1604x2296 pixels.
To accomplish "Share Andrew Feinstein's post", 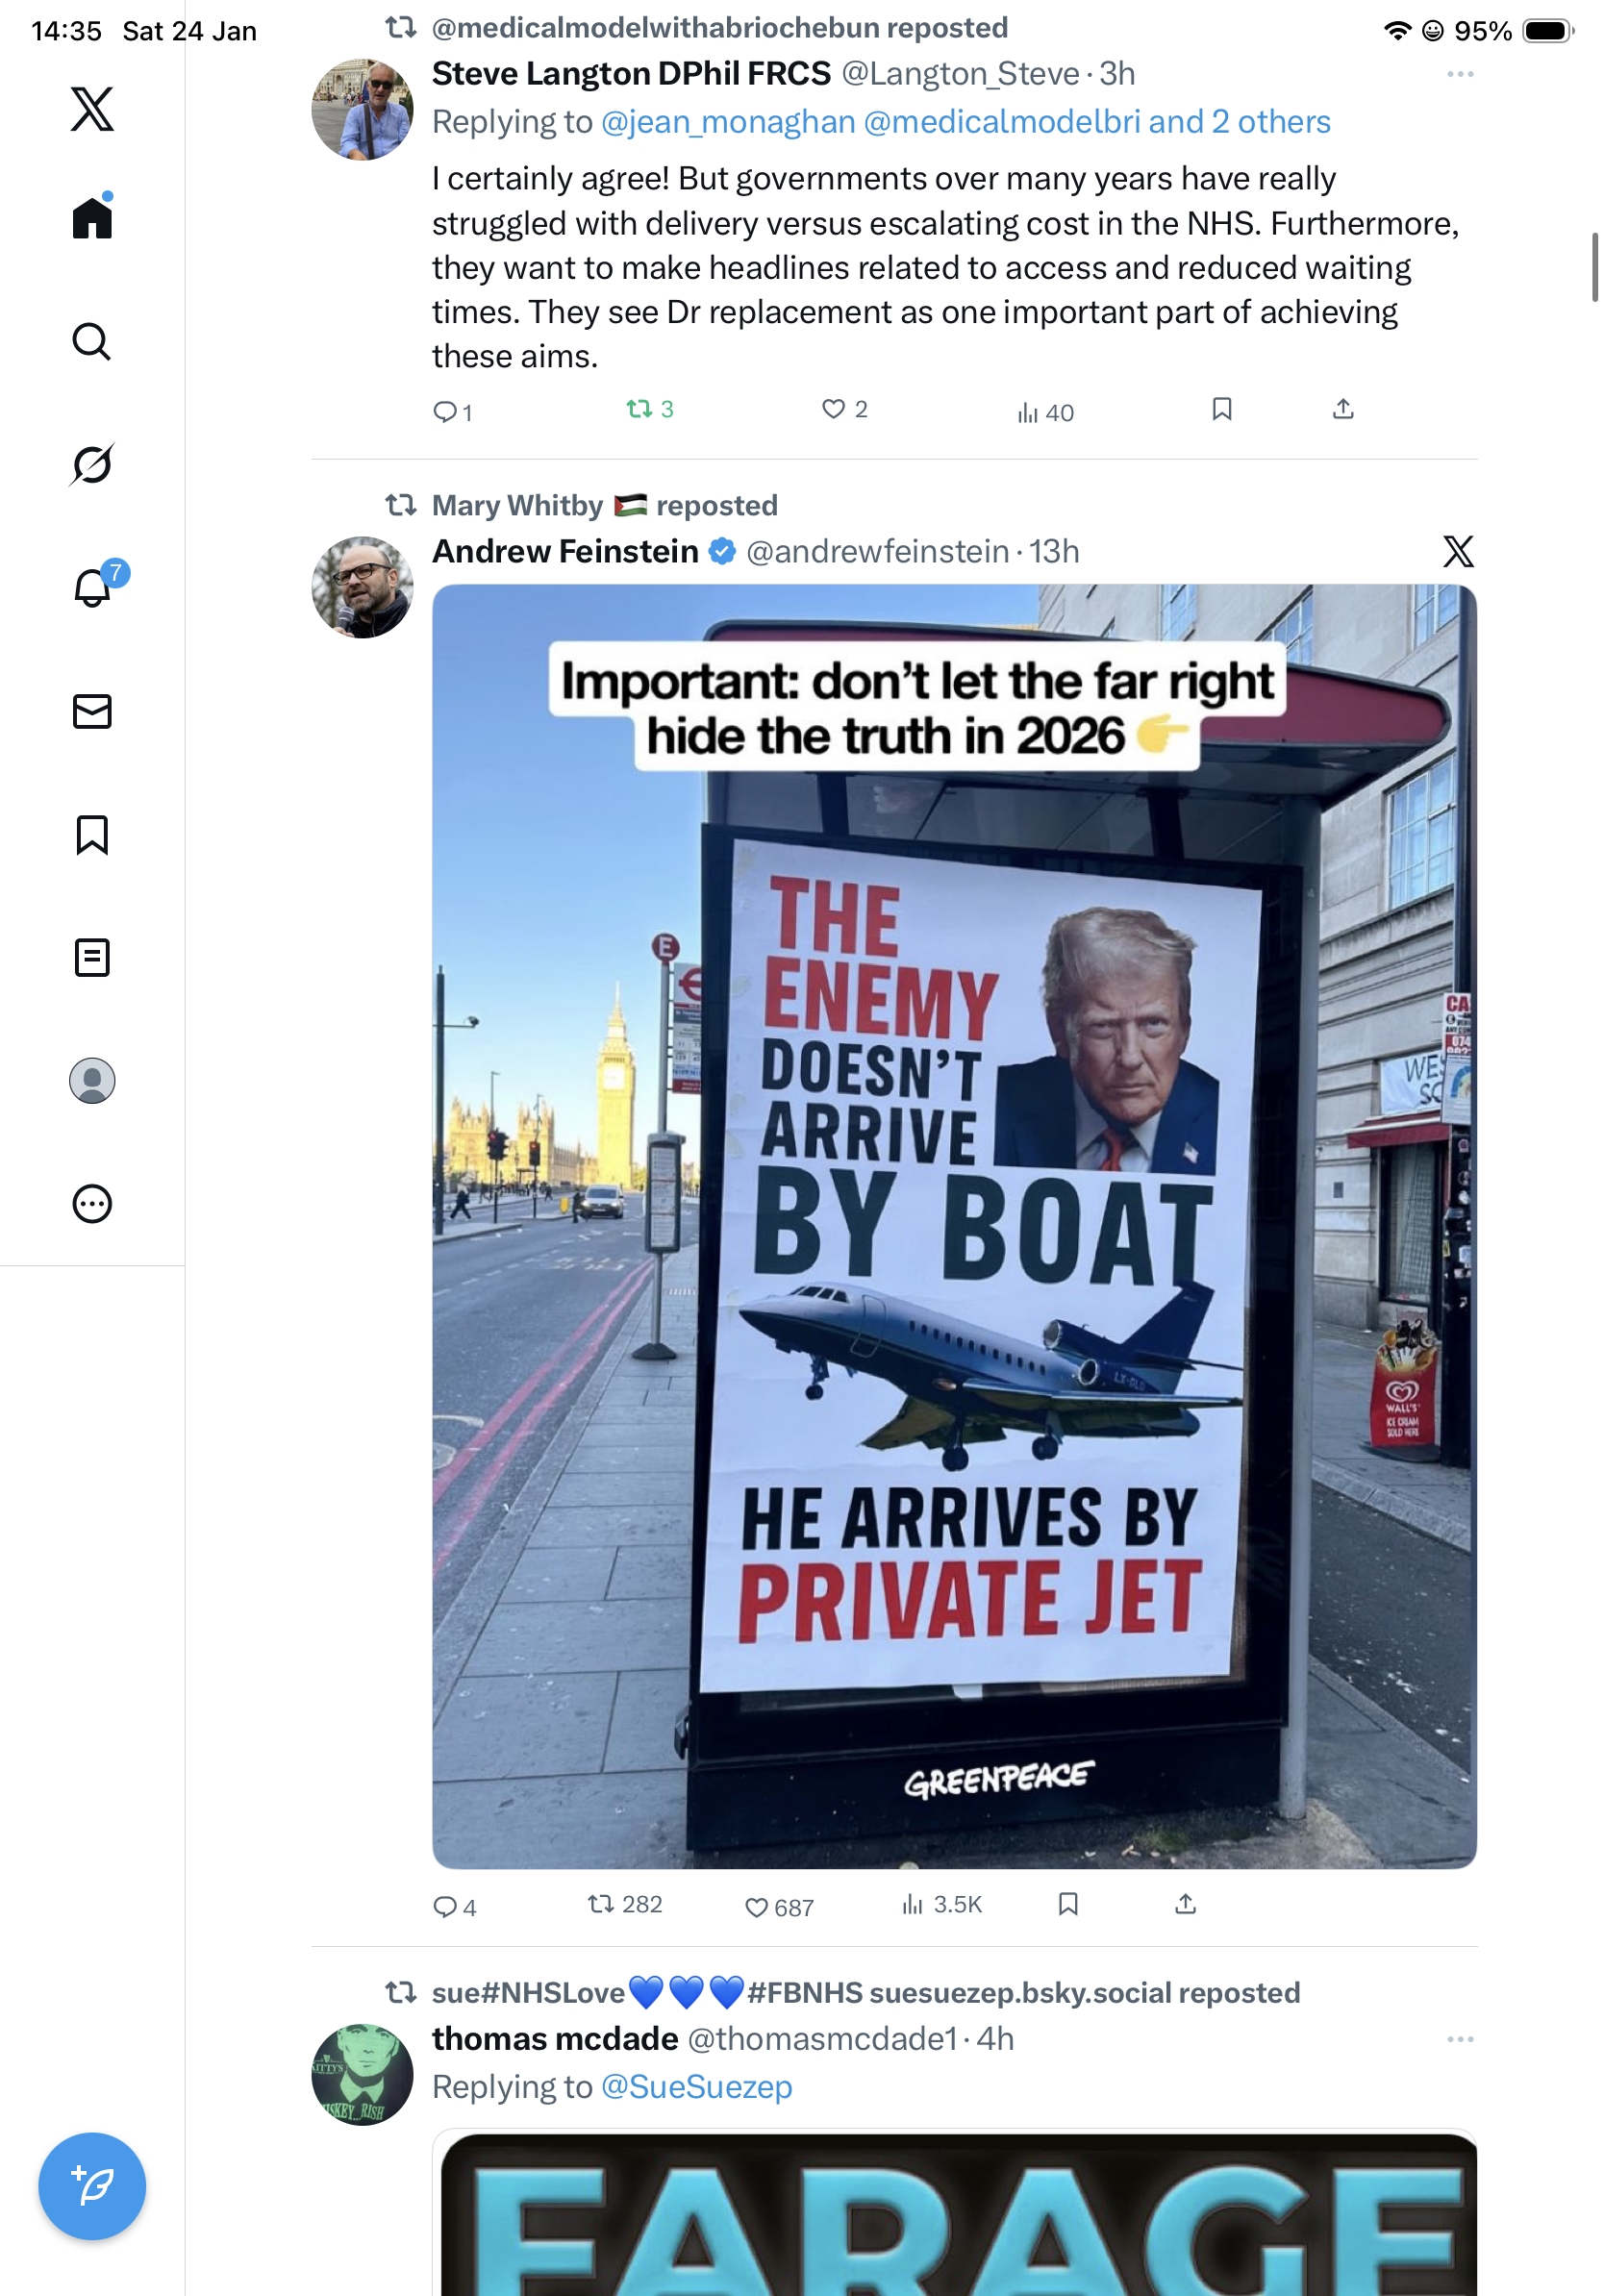I will pyautogui.click(x=1185, y=1903).
